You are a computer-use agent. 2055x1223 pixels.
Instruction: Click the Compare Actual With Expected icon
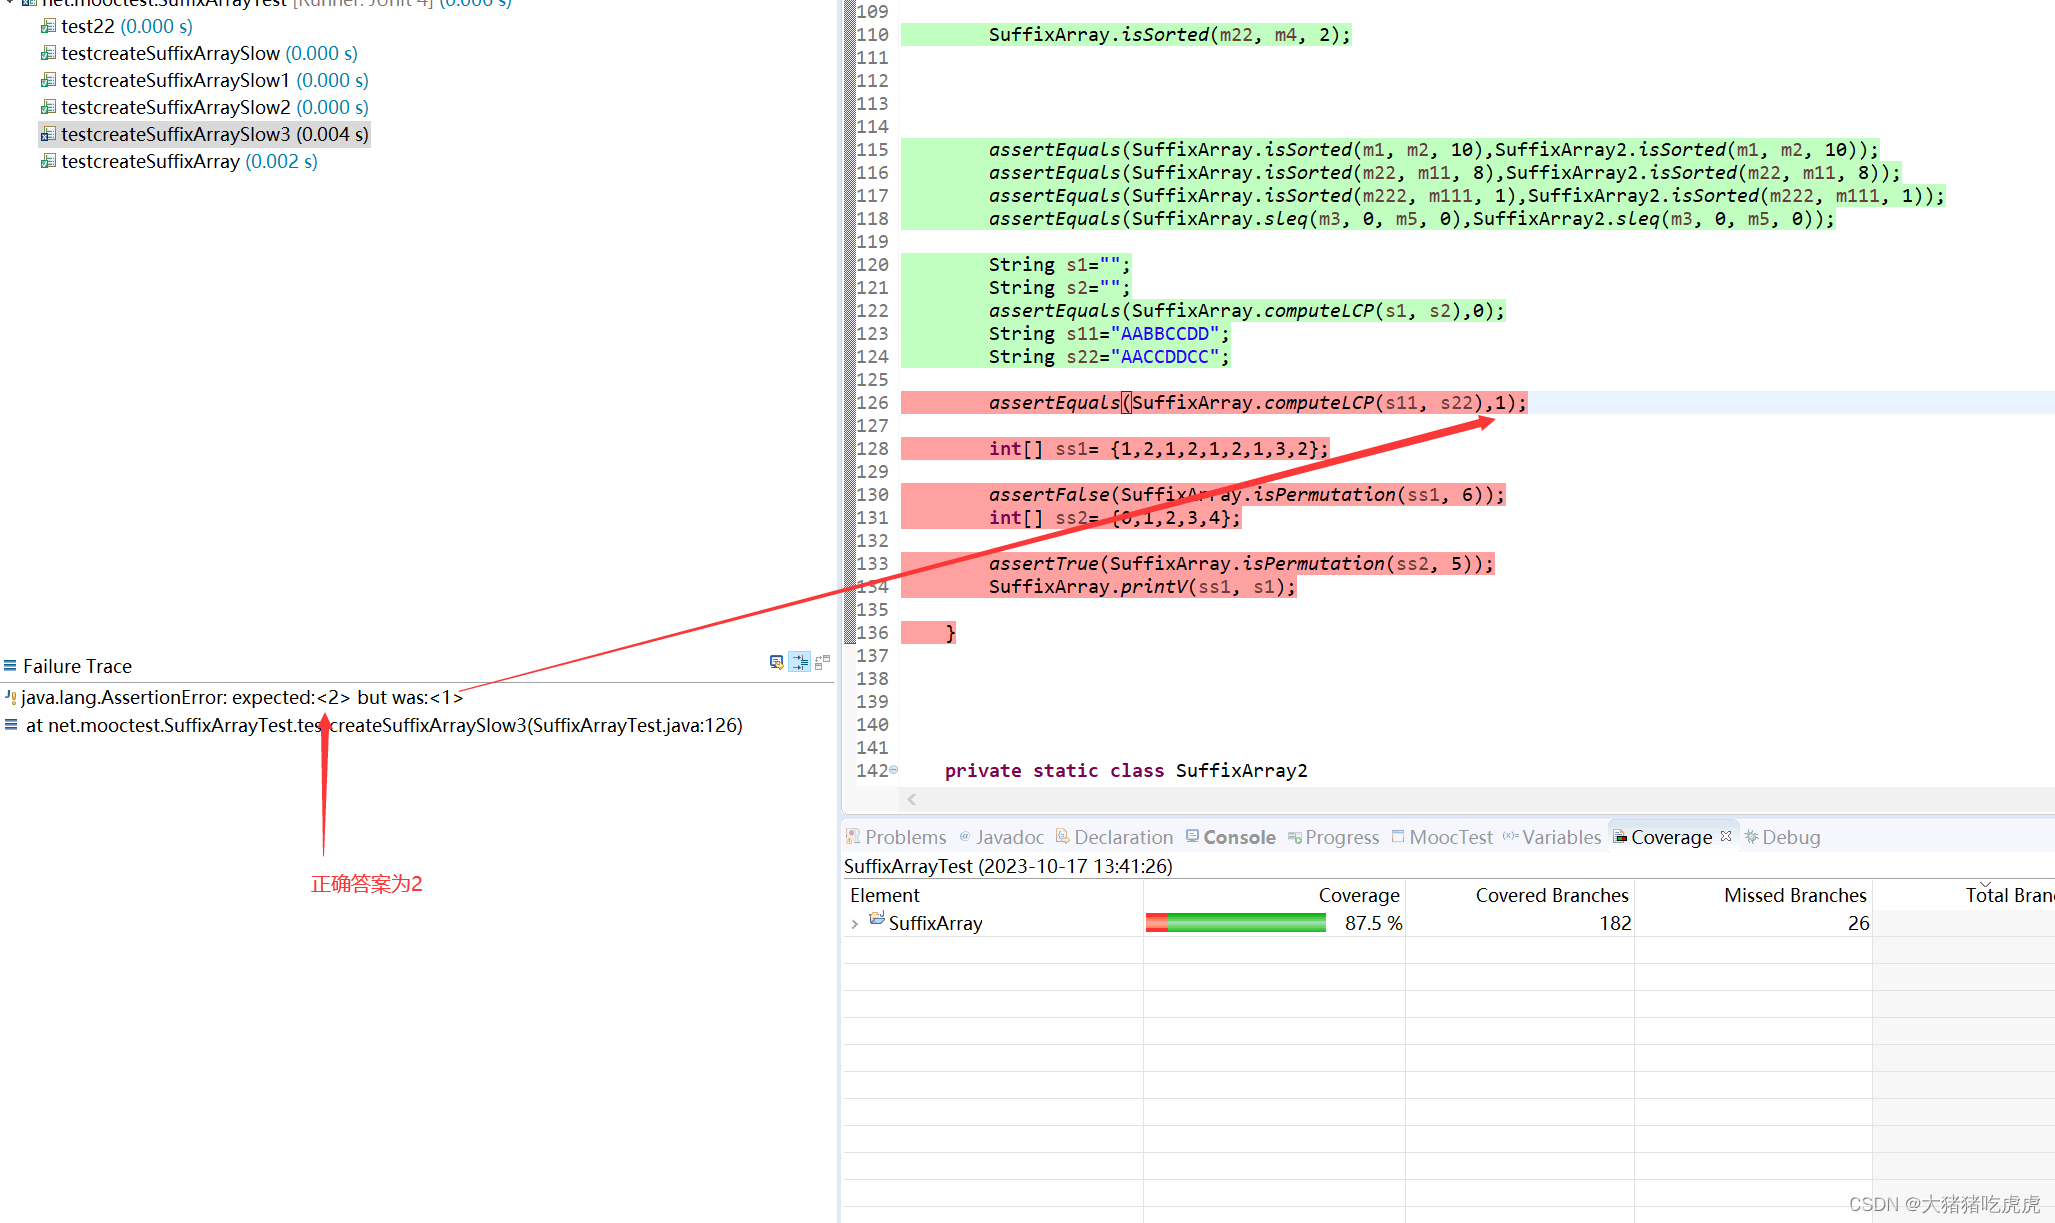click(823, 662)
